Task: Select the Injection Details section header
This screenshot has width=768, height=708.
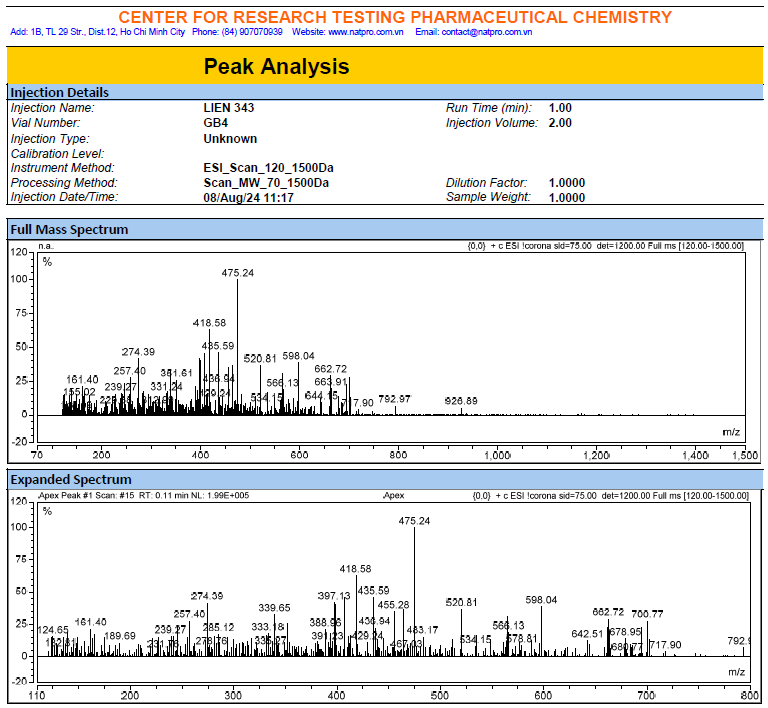Action: 60,92
